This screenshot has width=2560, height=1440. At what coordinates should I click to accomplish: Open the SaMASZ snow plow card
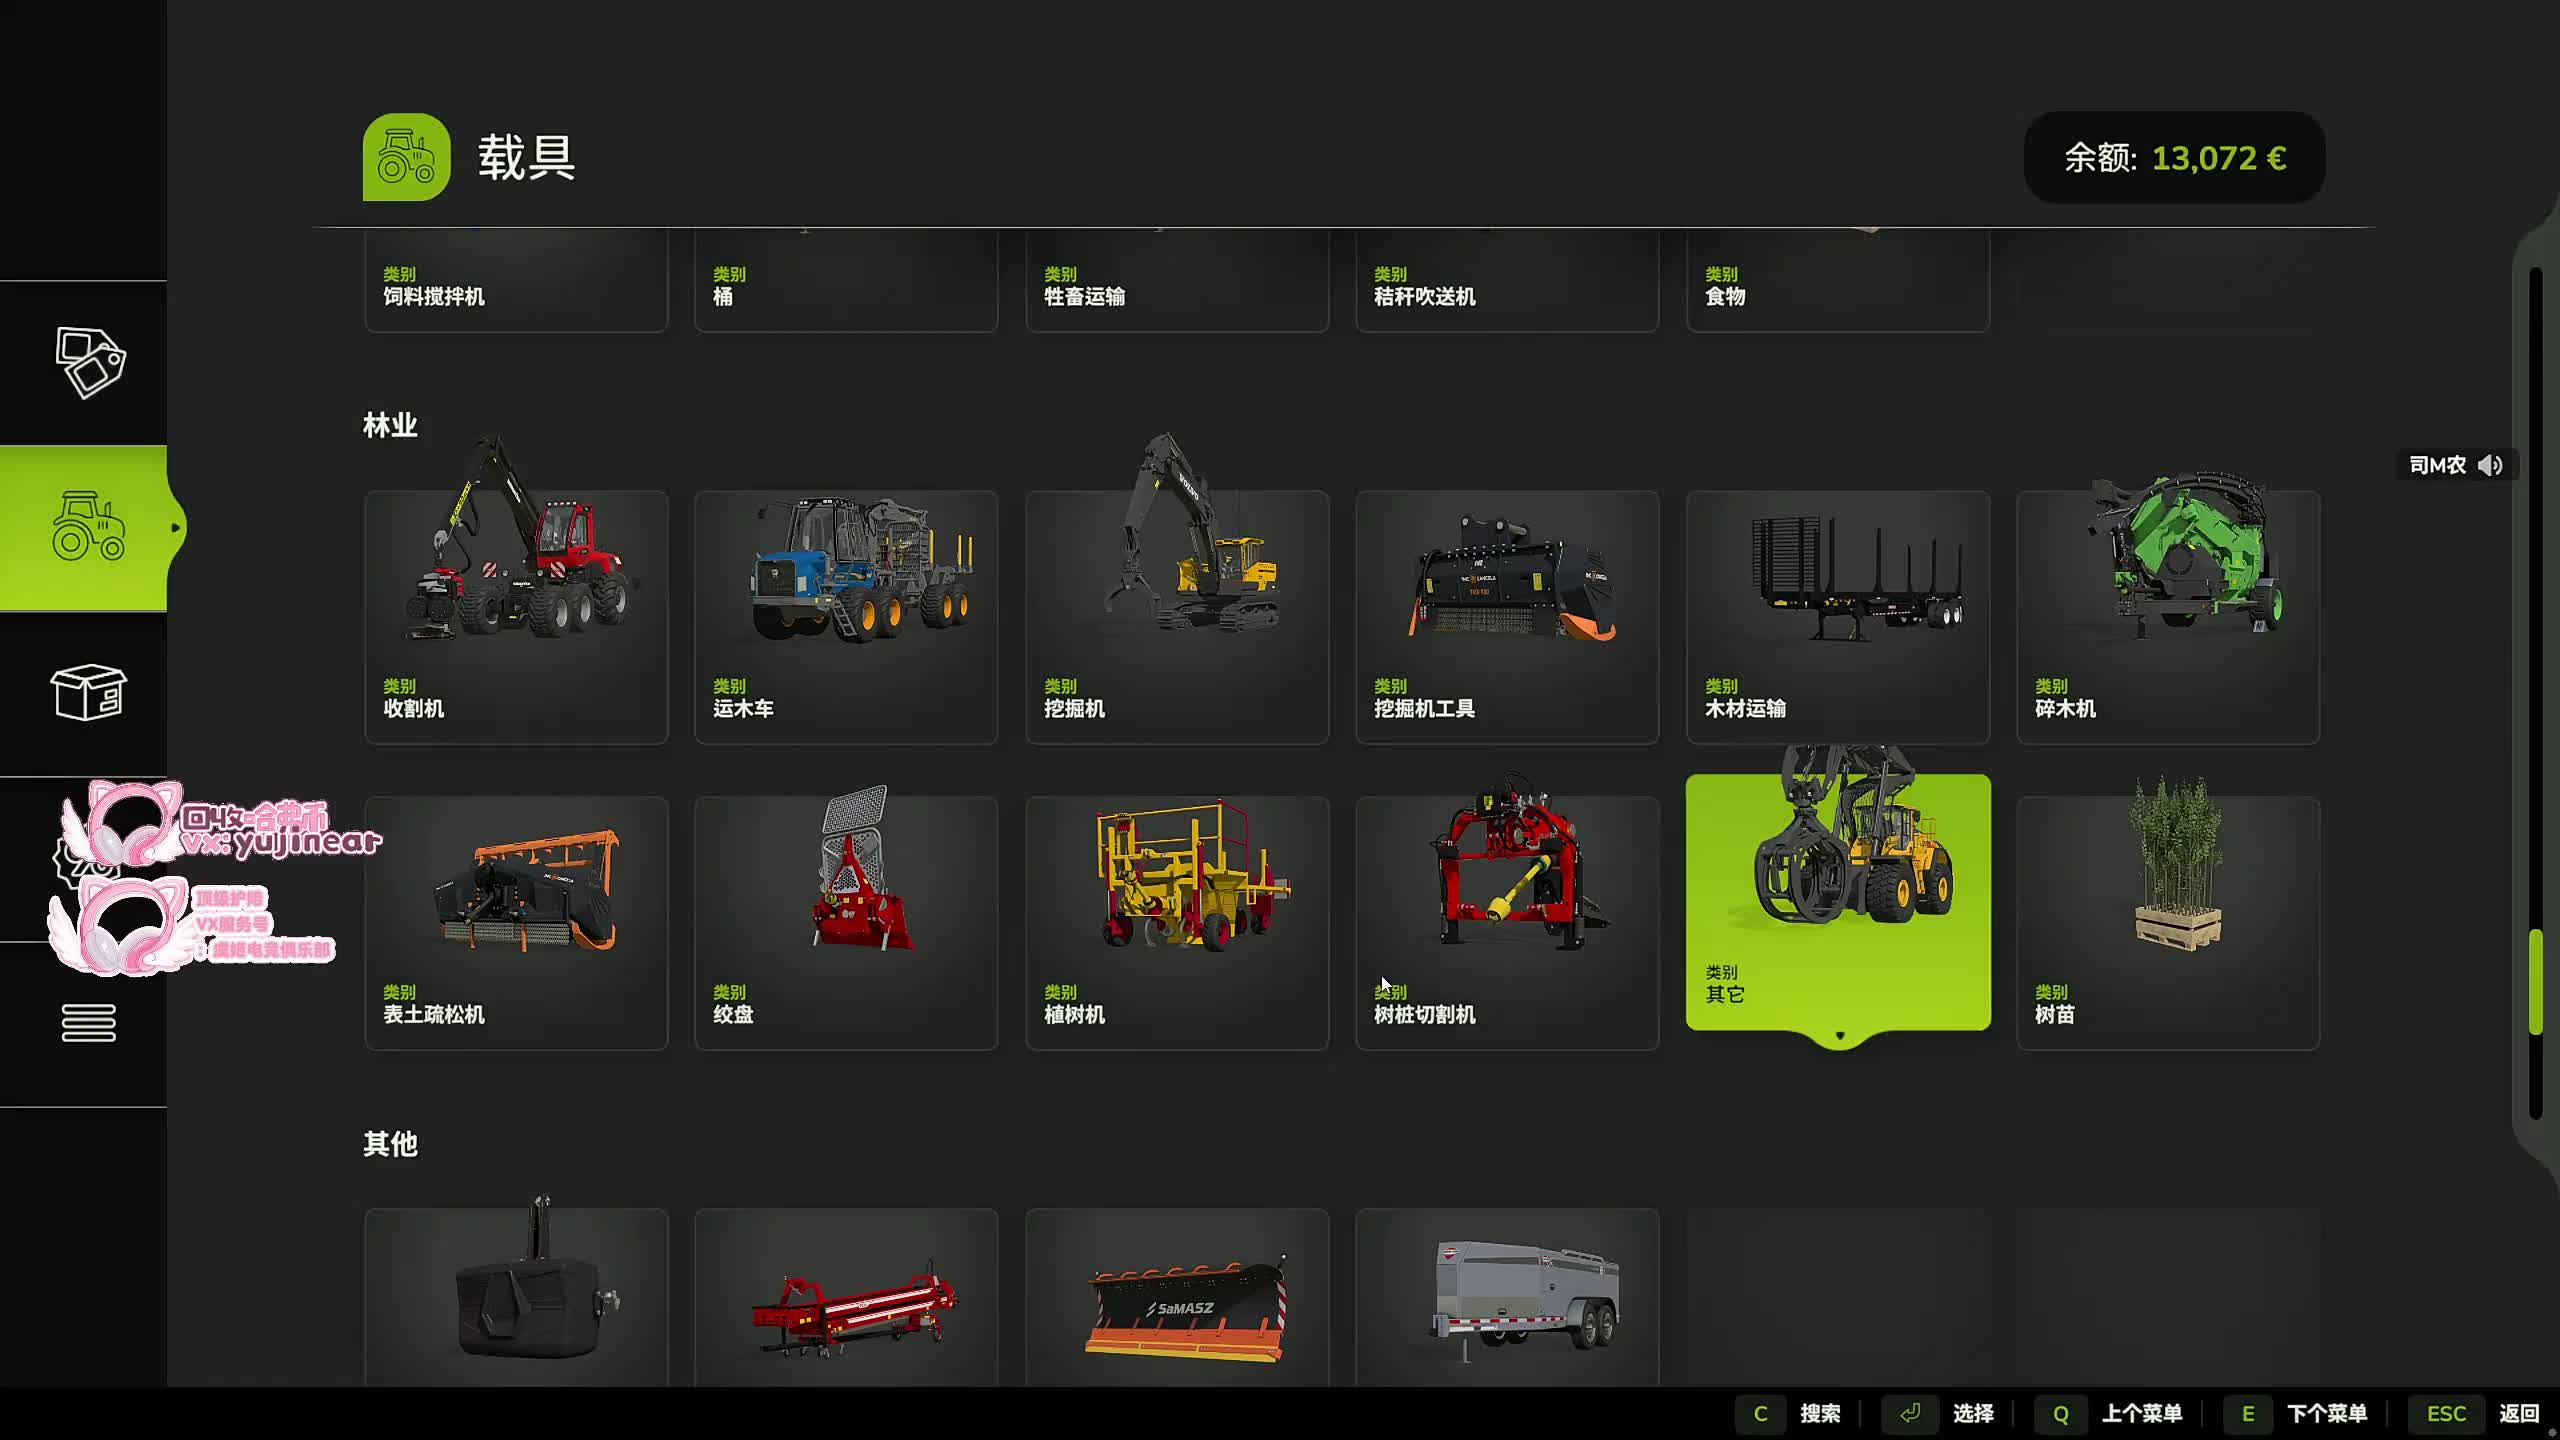click(x=1177, y=1297)
